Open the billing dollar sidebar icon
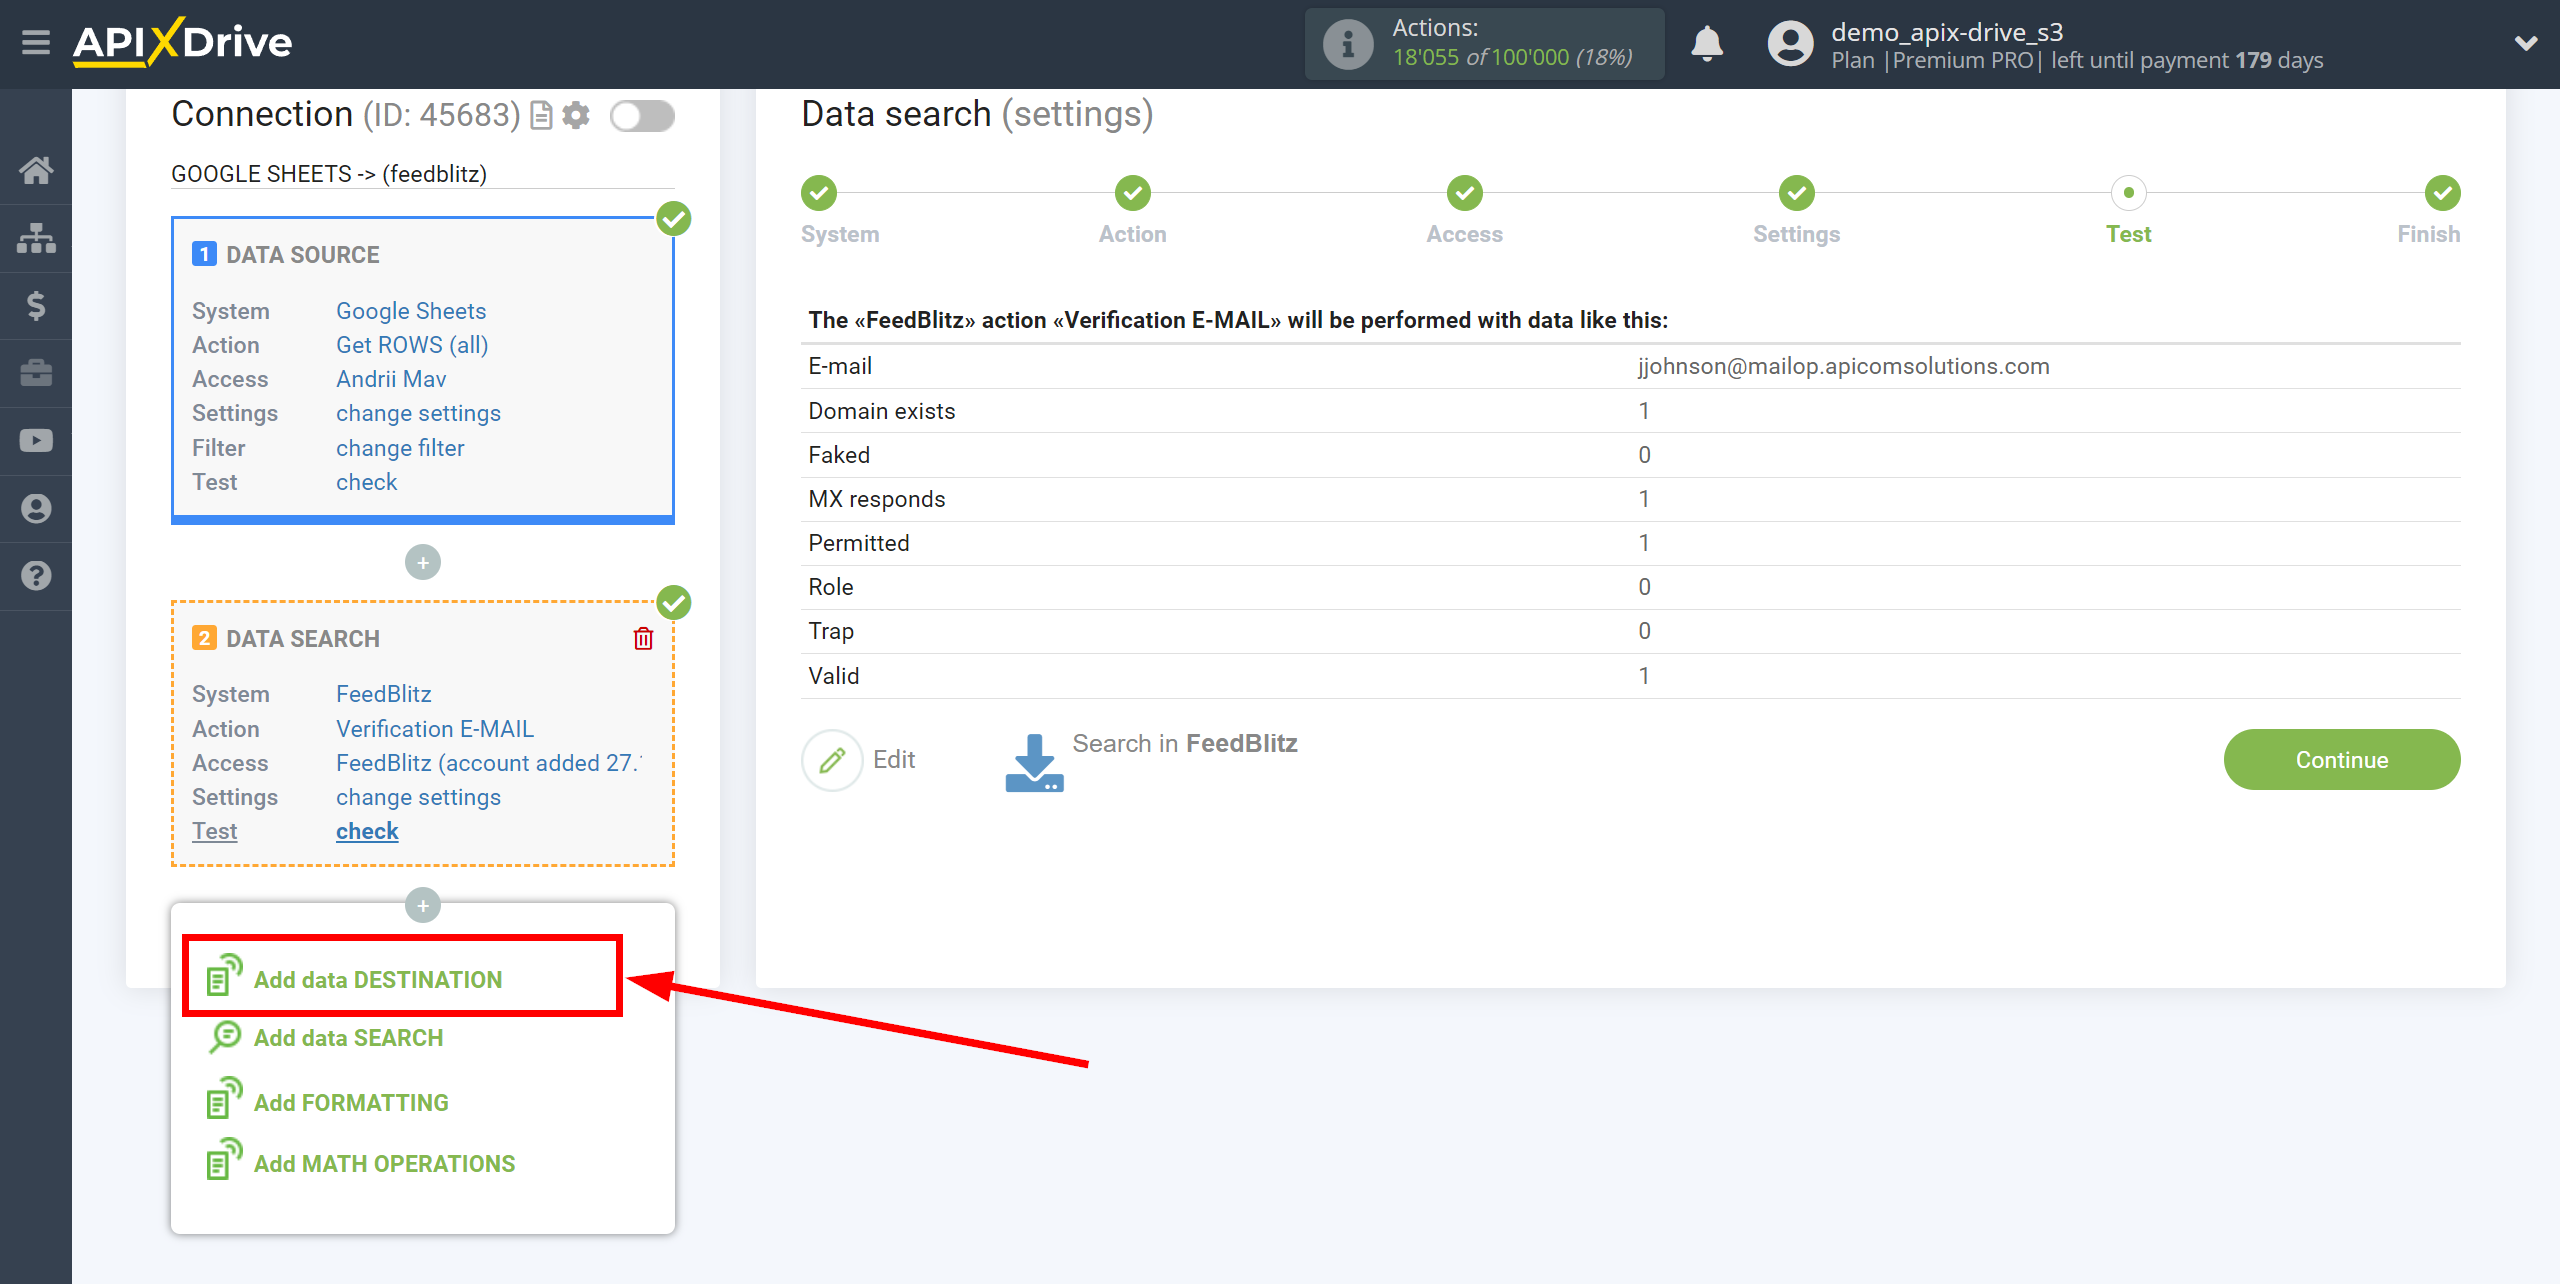 (36, 305)
